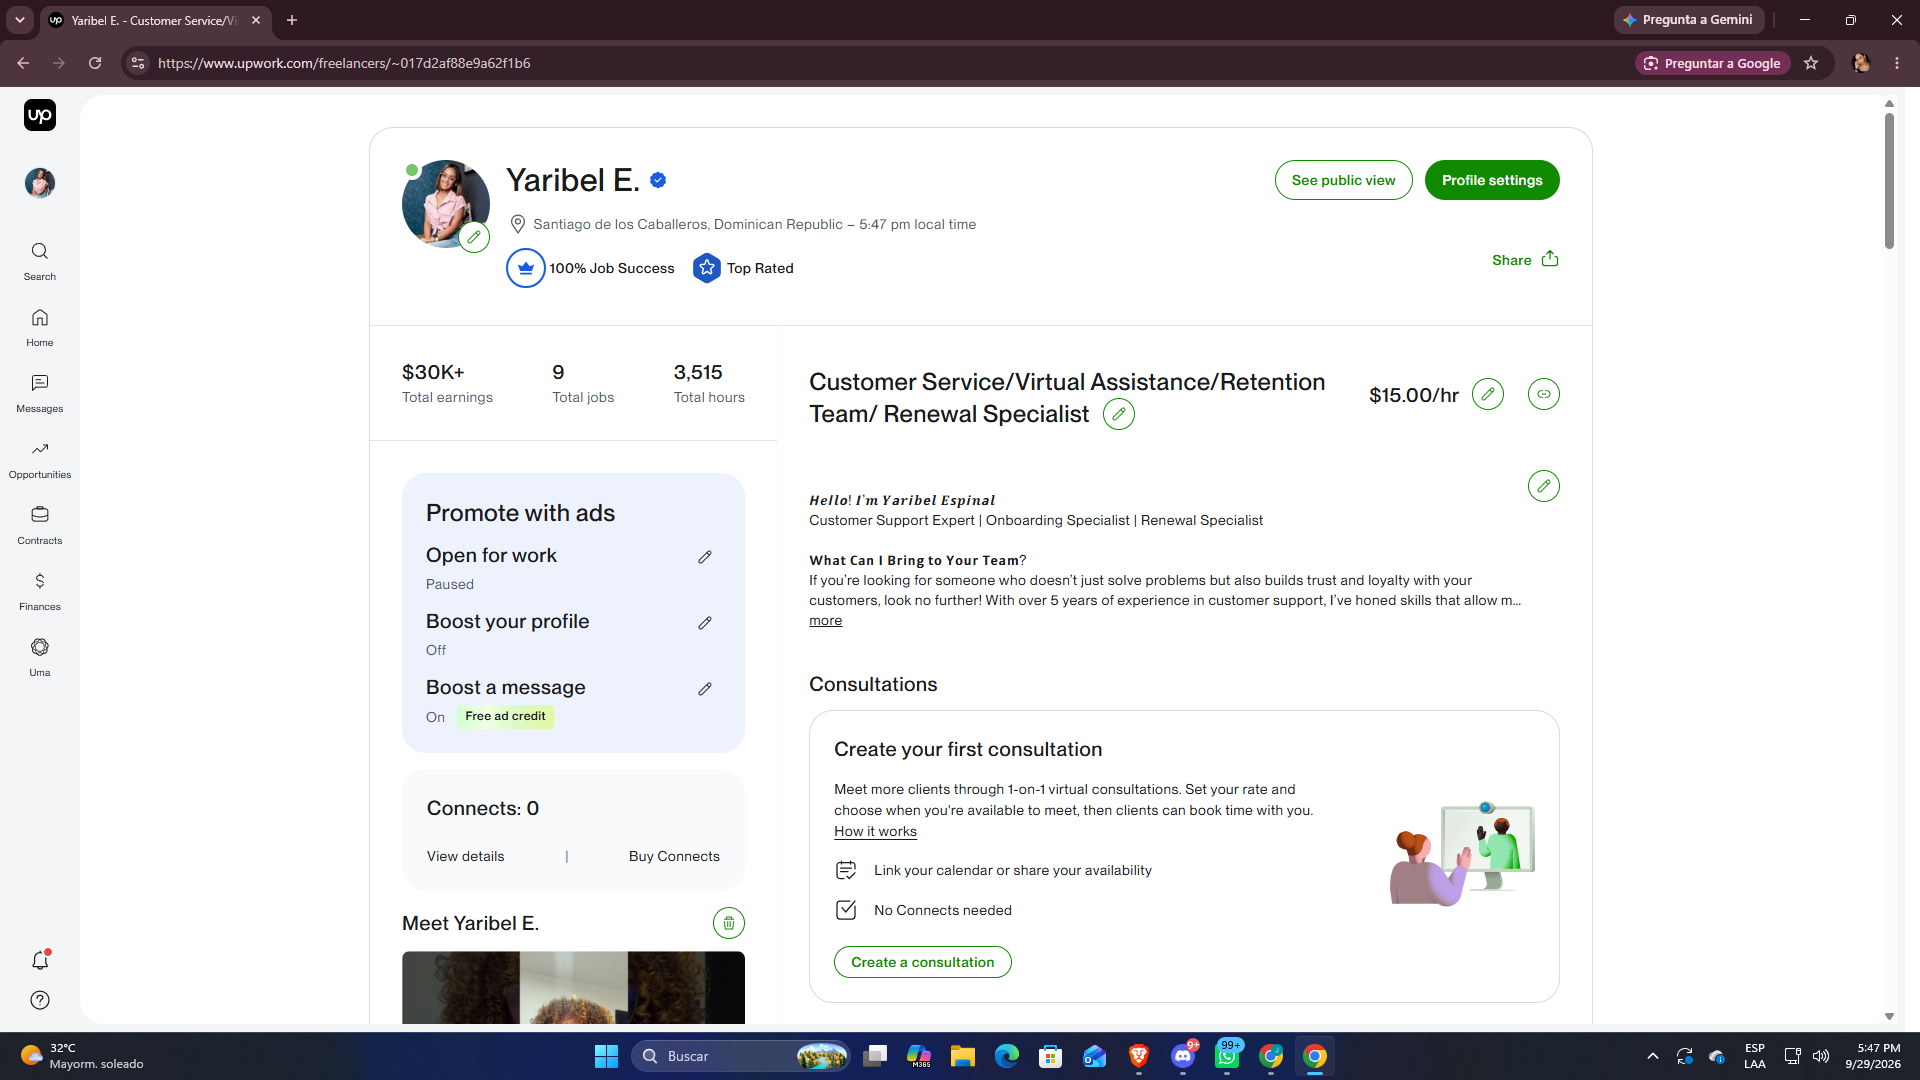Screen dimensions: 1920x1080
Task: Edit the Boost a message setting
Action: 705,689
